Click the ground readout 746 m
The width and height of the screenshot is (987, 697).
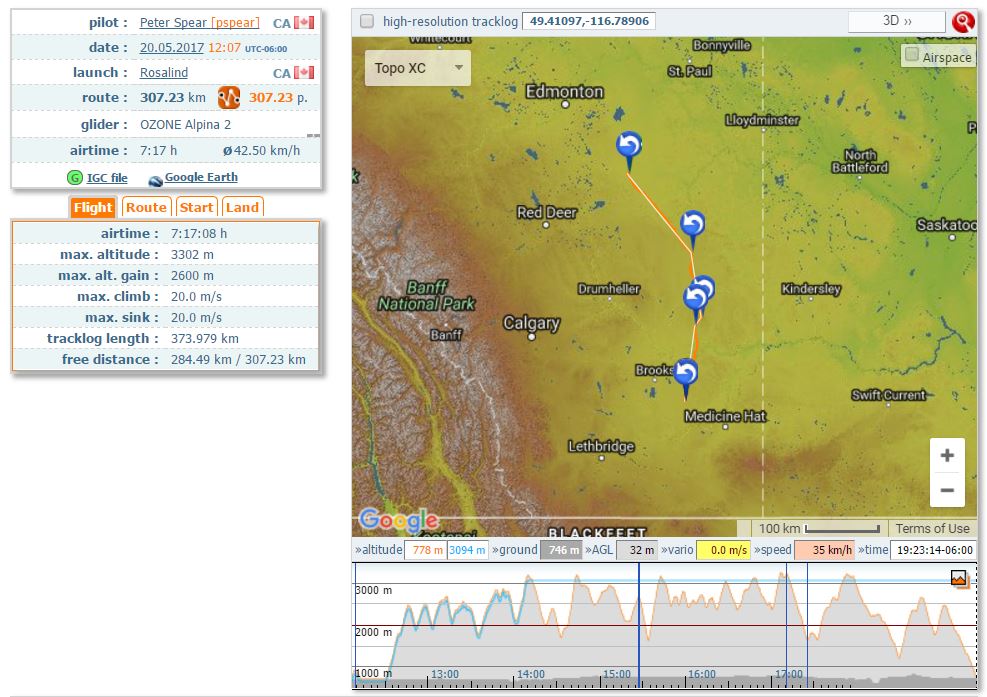[x=561, y=550]
